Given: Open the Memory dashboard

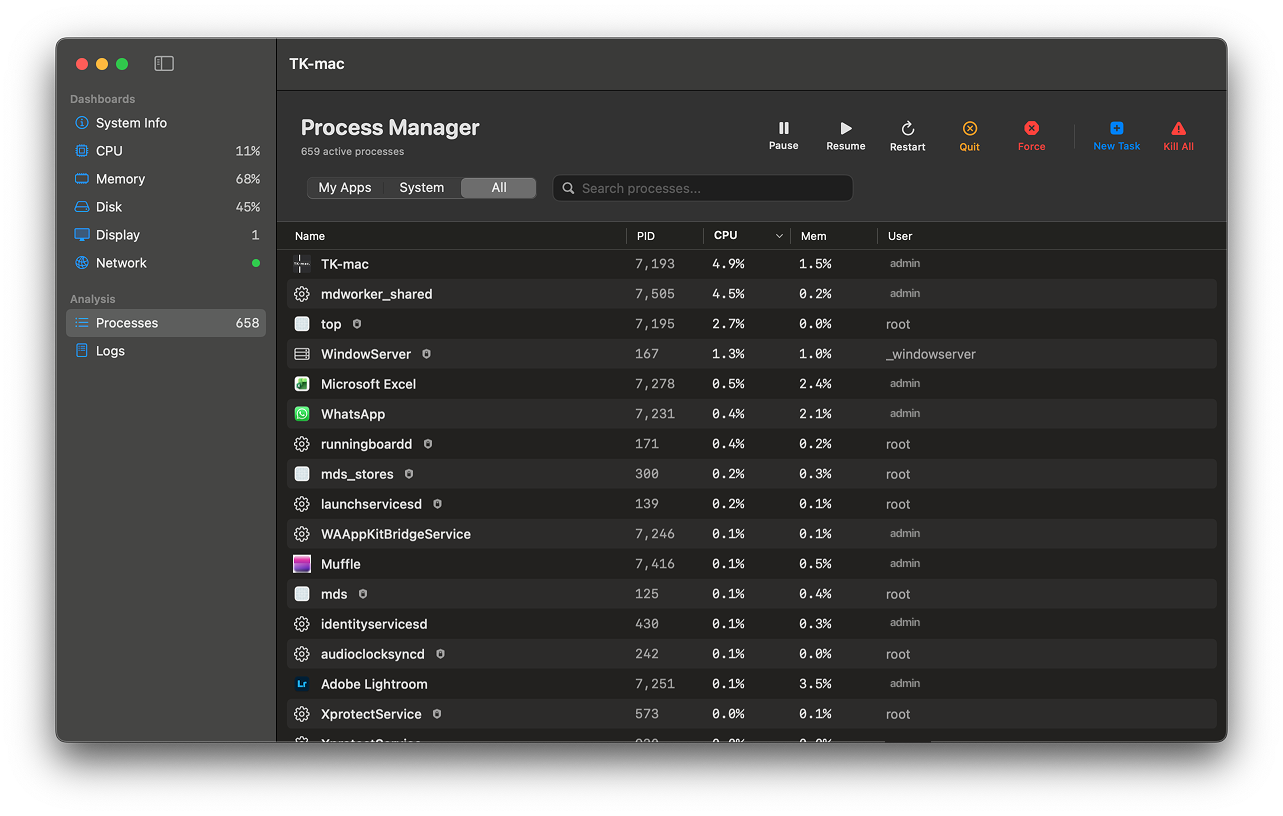Looking at the screenshot, I should [120, 179].
